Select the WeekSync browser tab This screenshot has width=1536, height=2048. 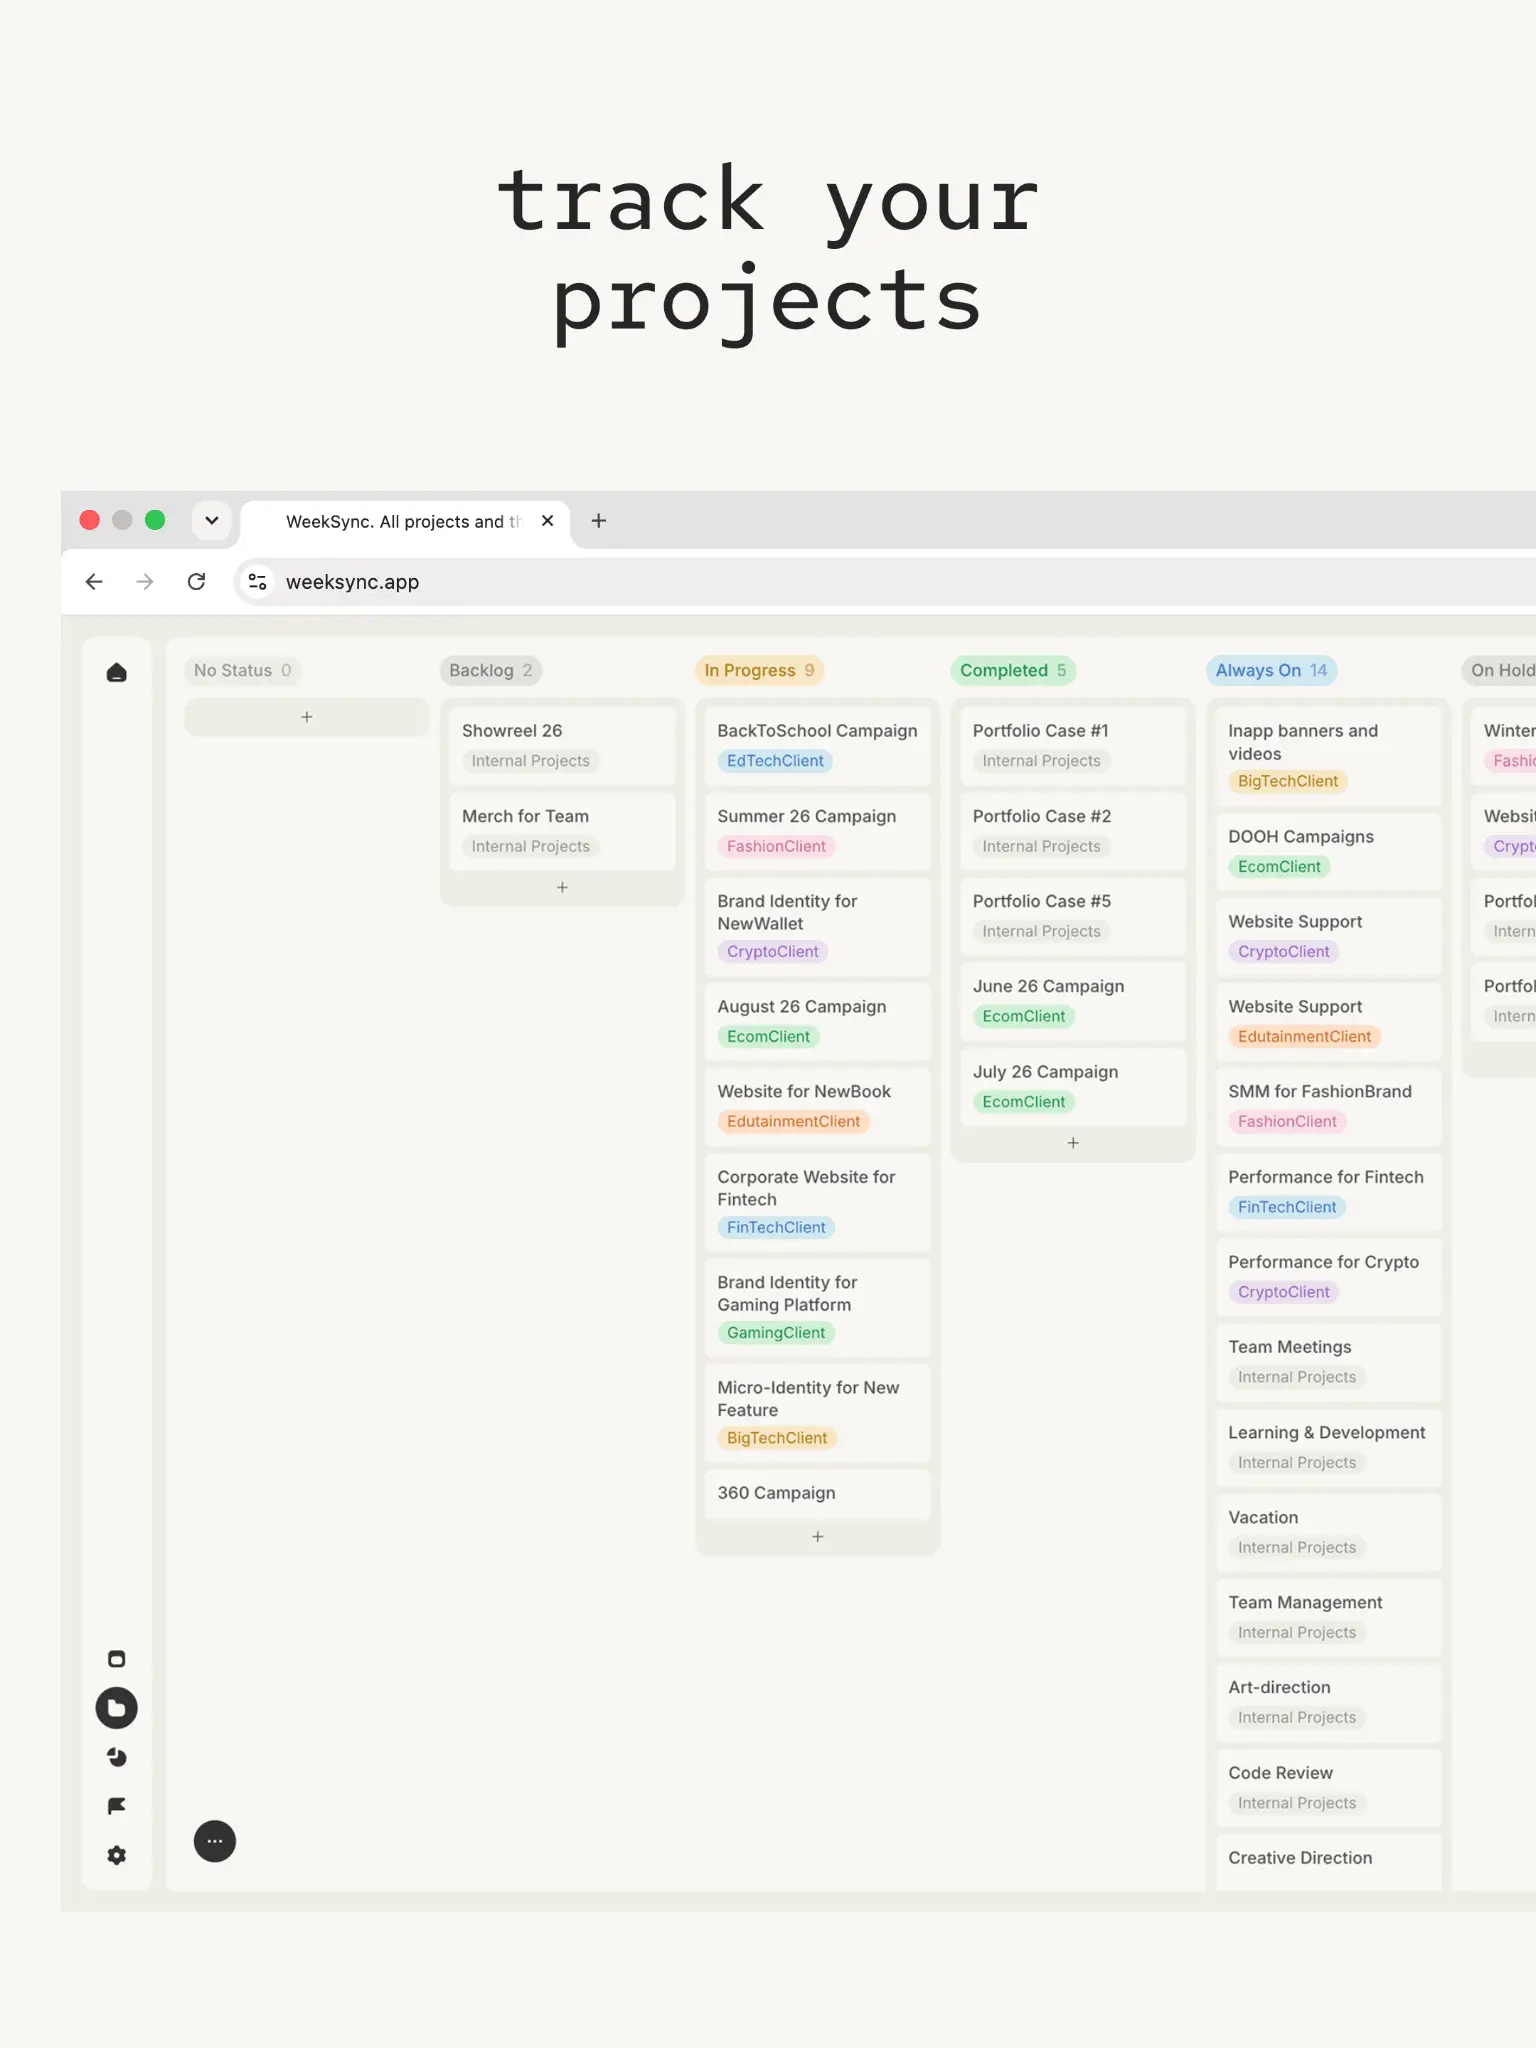(405, 521)
